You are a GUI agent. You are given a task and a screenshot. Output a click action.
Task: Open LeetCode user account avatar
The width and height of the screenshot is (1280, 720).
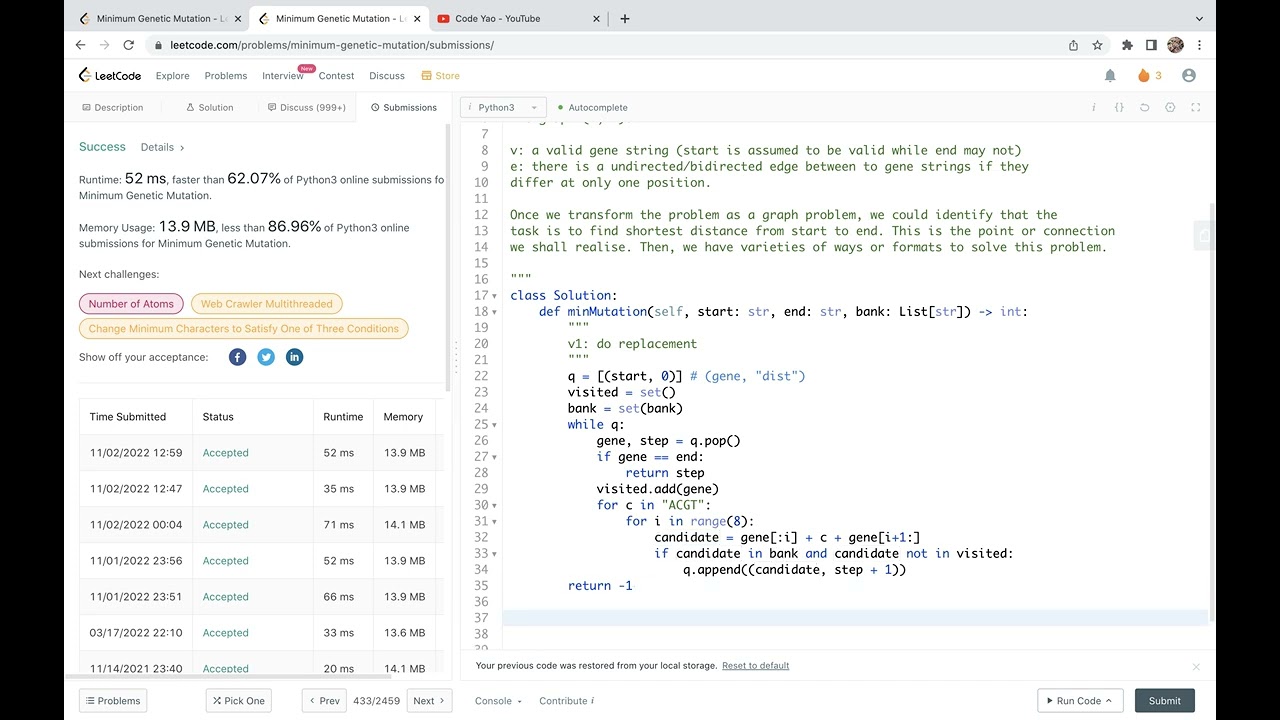[1189, 75]
